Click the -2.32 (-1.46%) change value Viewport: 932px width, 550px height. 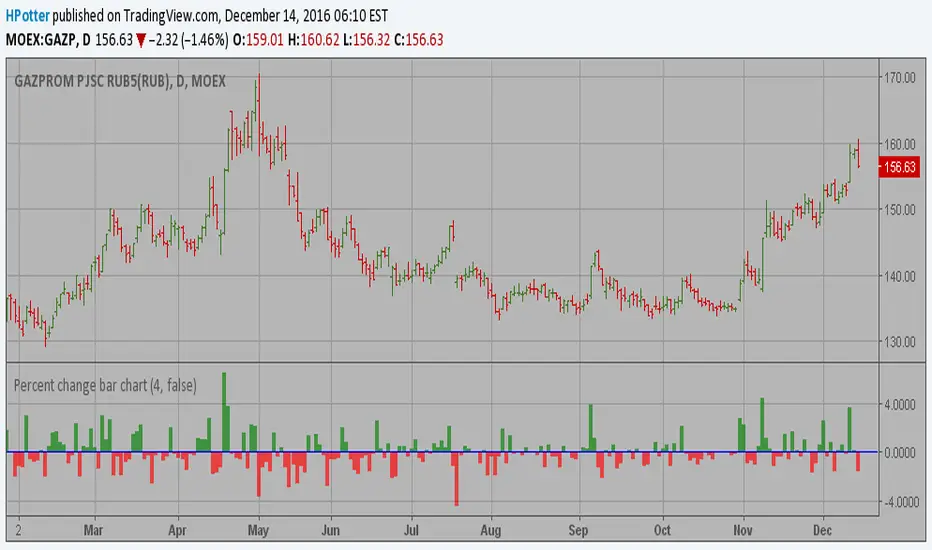coord(188,40)
